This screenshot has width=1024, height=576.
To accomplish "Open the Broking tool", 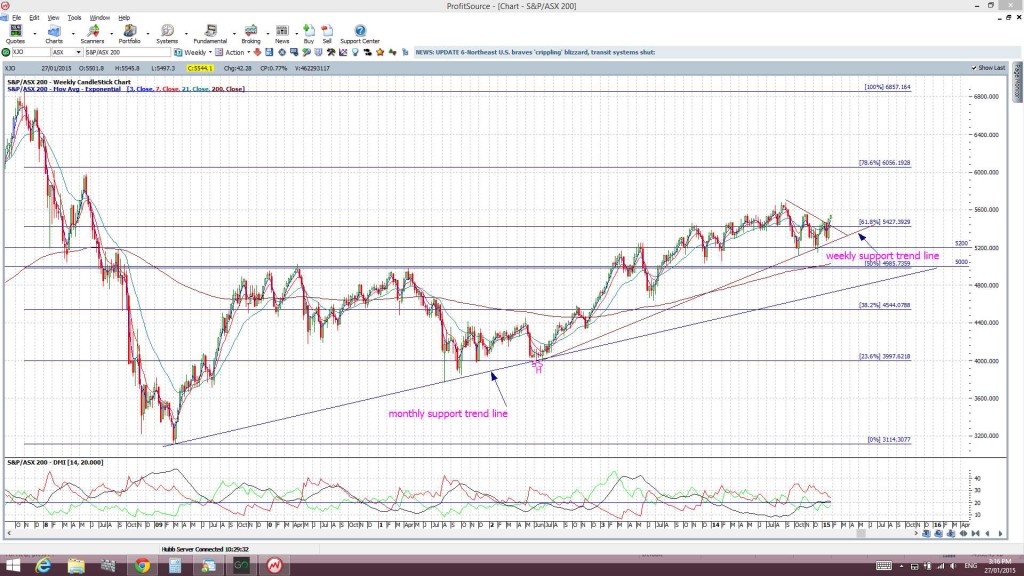I will (x=251, y=34).
